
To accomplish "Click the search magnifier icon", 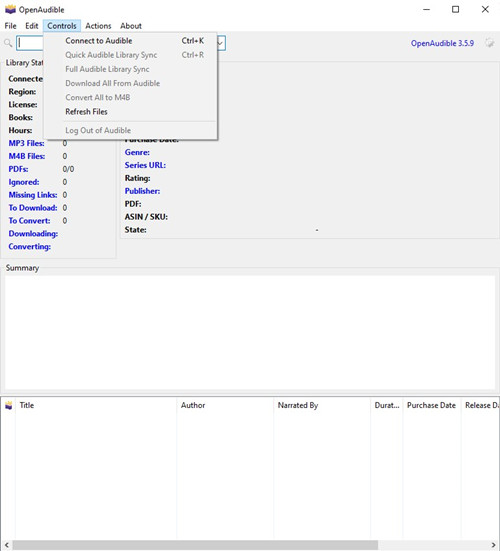I will tap(8, 43).
